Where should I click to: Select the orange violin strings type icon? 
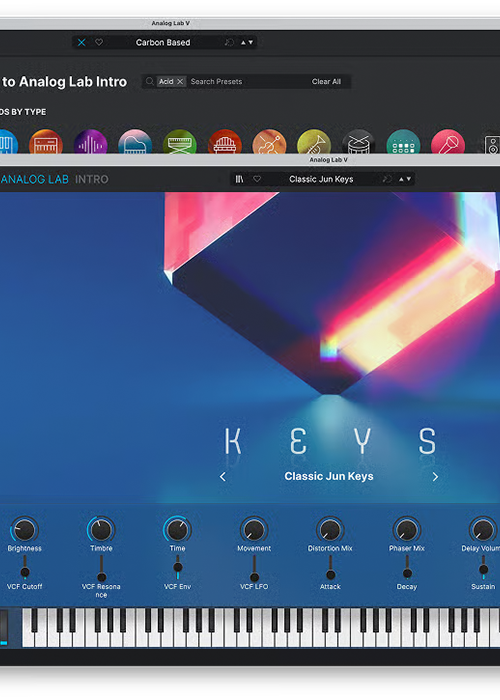click(x=269, y=142)
